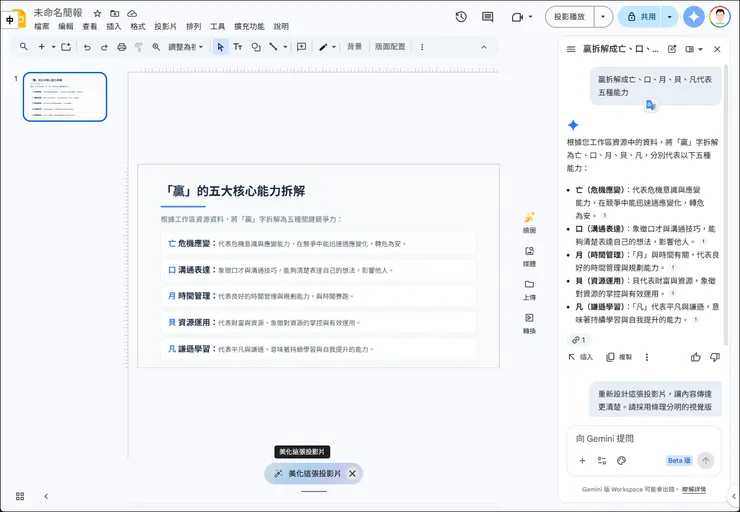
Task: Open the 檔案 menu
Action: click(x=42, y=26)
